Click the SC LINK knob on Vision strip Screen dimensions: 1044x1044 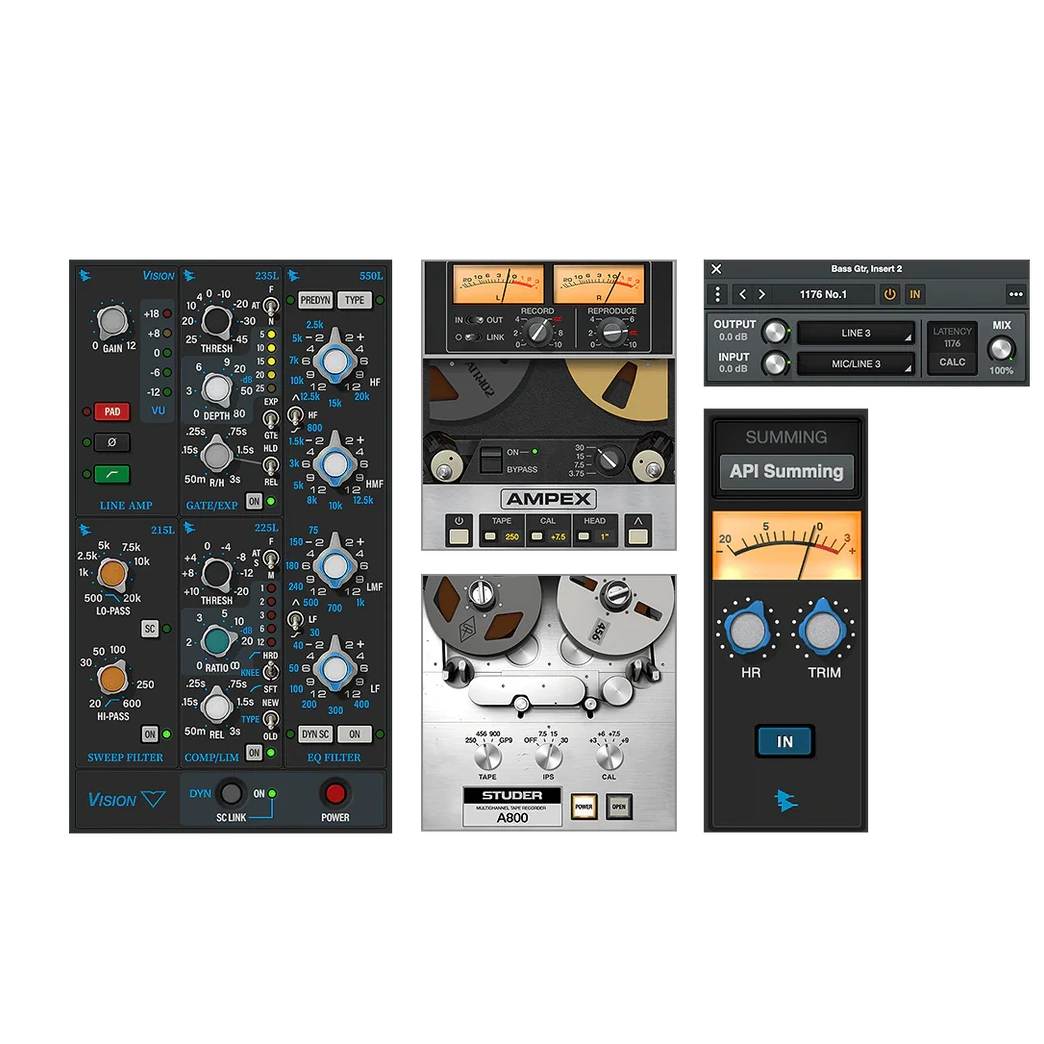(230, 793)
